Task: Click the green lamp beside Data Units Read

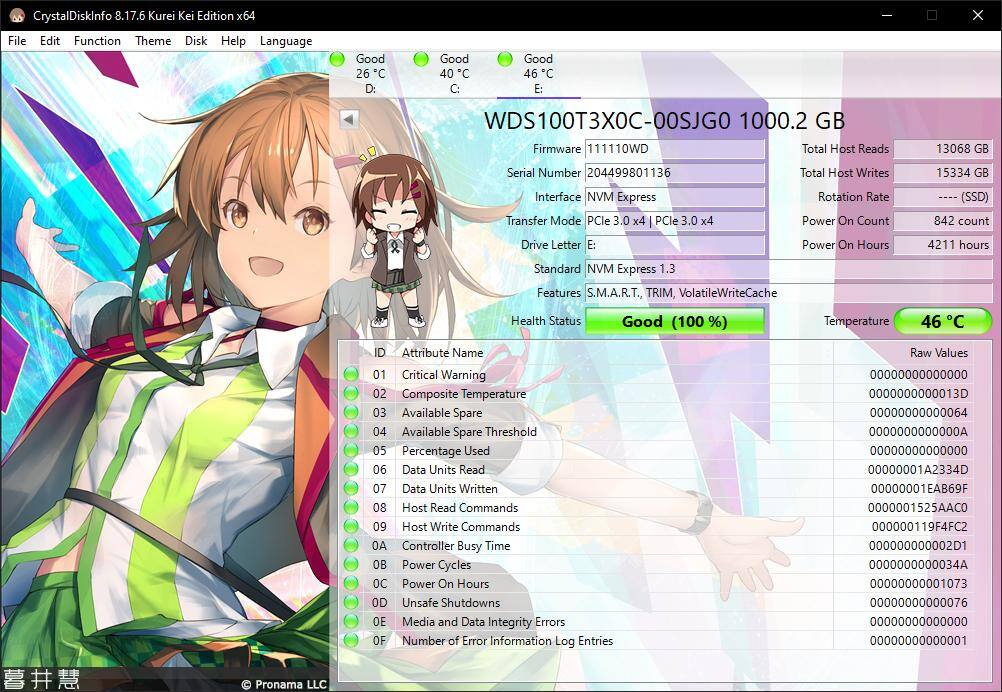Action: [353, 469]
